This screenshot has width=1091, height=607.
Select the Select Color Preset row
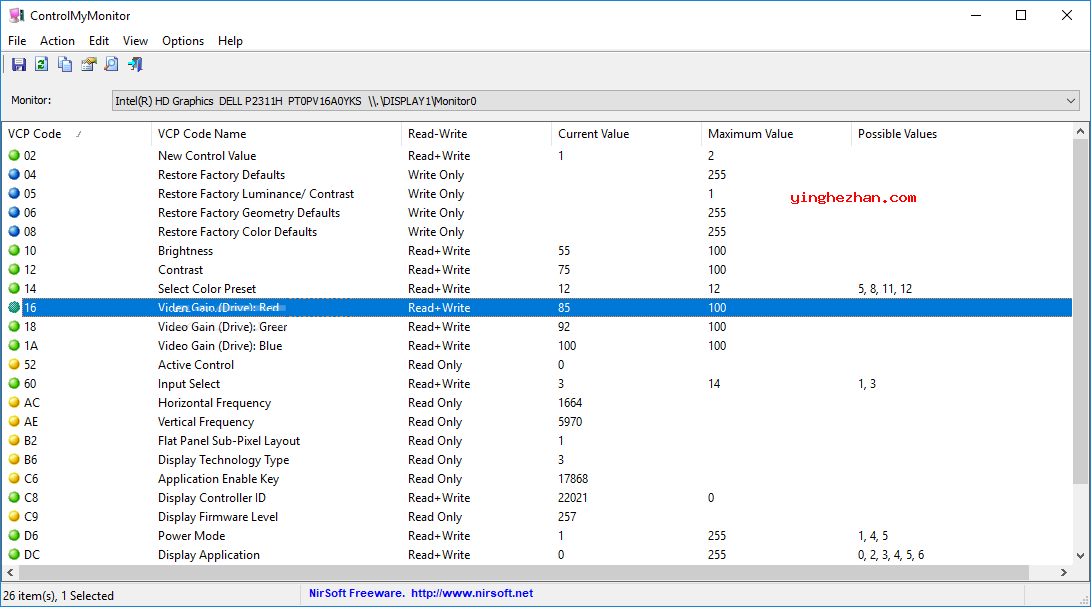tap(537, 288)
